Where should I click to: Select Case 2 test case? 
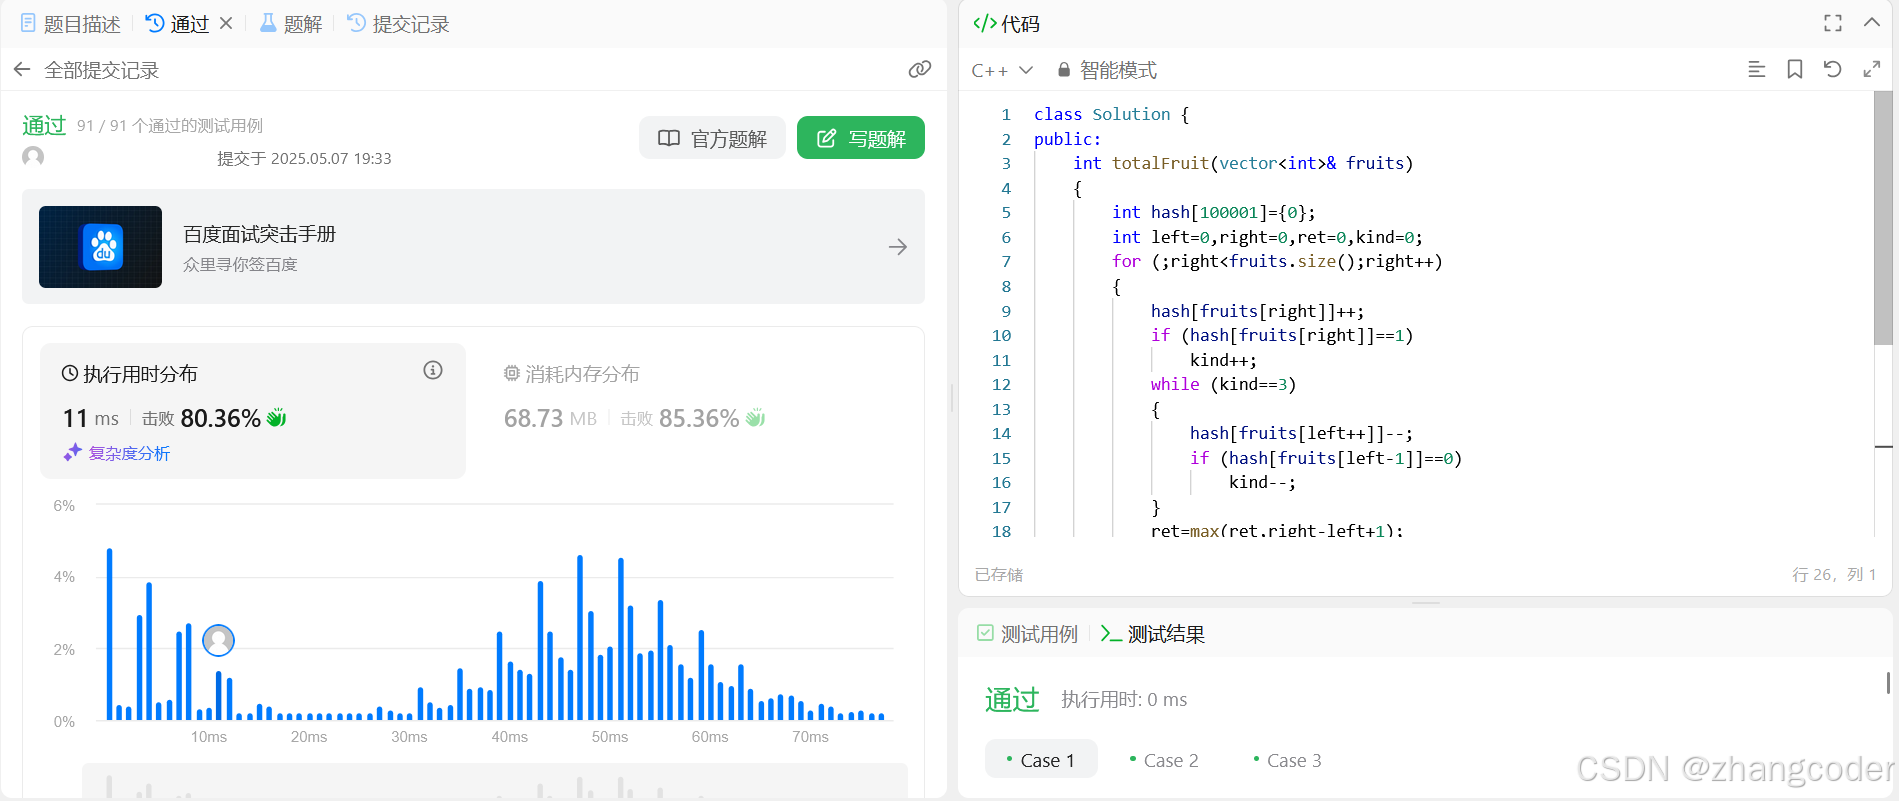[1163, 760]
